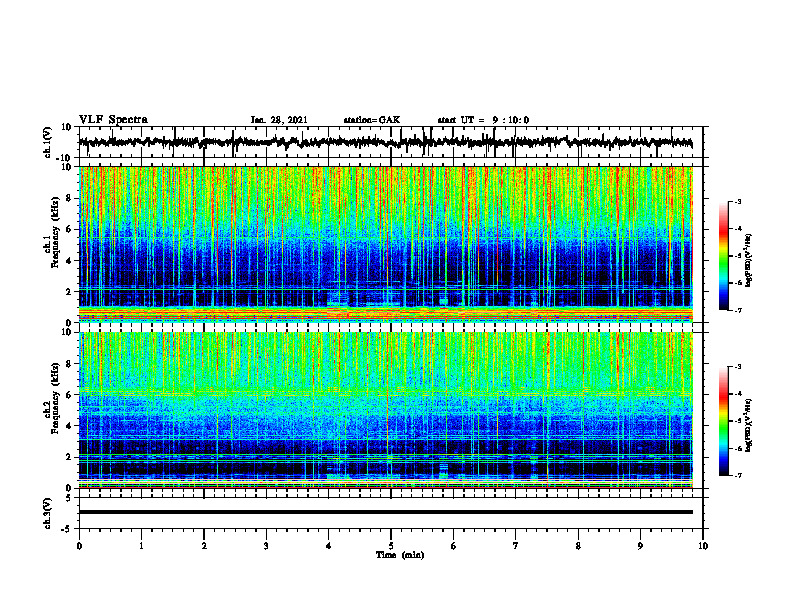Click time-axis tick label '8'
The image size is (792, 612).
[x=578, y=546]
